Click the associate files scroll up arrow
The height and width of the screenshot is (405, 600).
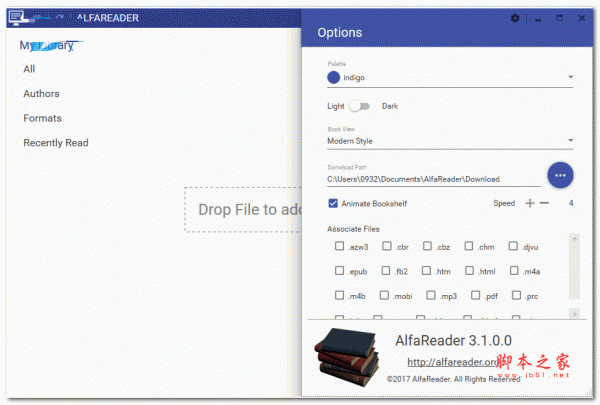[x=574, y=239]
